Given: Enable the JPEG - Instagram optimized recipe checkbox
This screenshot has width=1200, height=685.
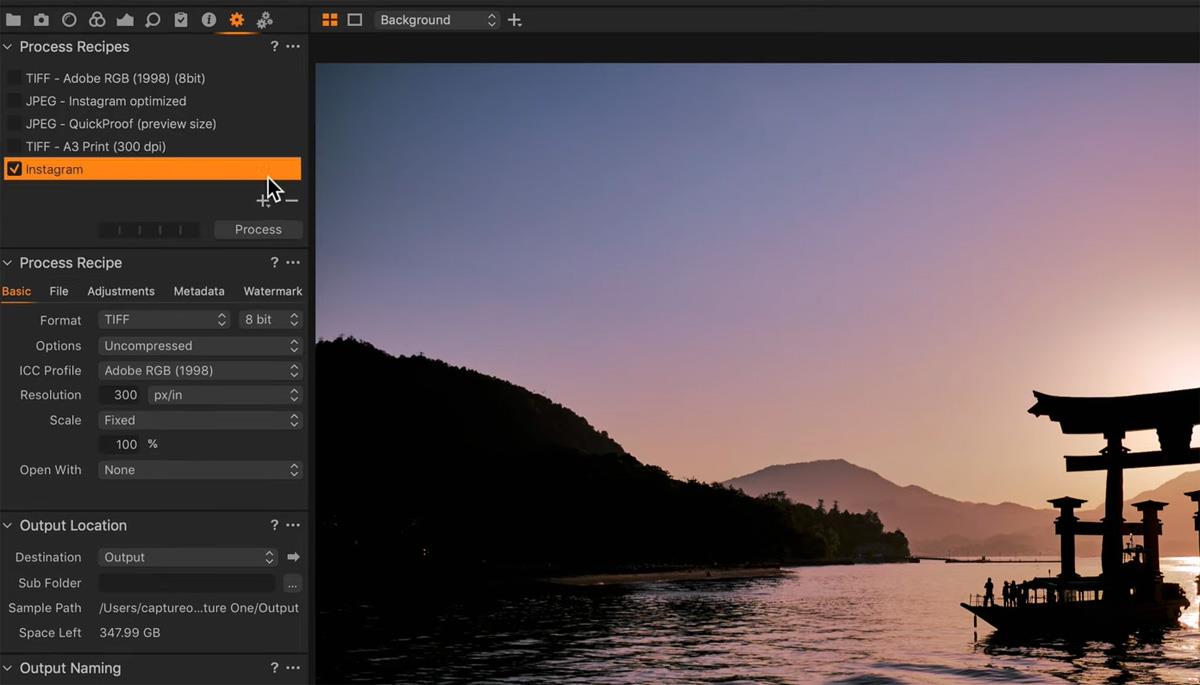Looking at the screenshot, I should [15, 101].
